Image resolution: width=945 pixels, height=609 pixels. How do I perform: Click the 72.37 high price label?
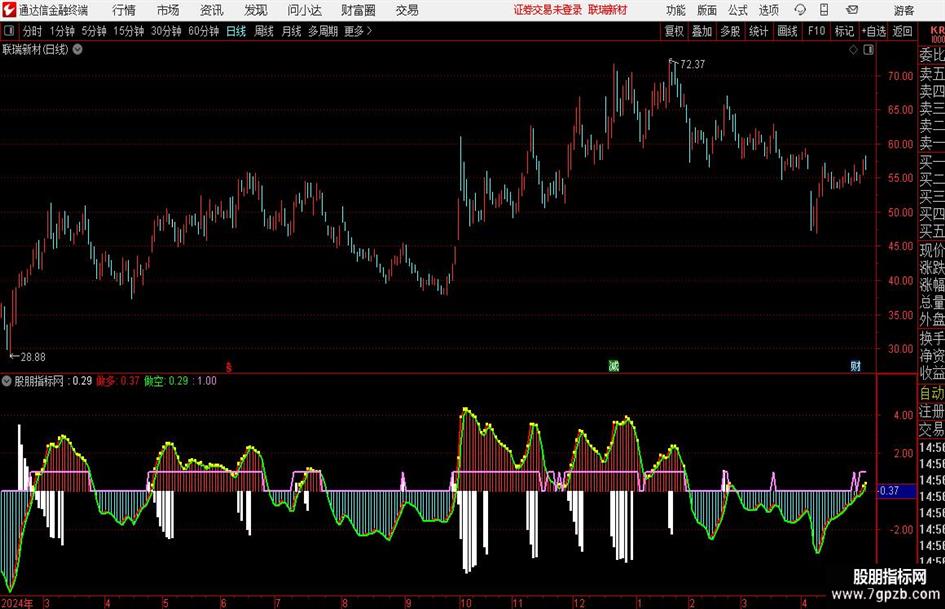pos(692,65)
